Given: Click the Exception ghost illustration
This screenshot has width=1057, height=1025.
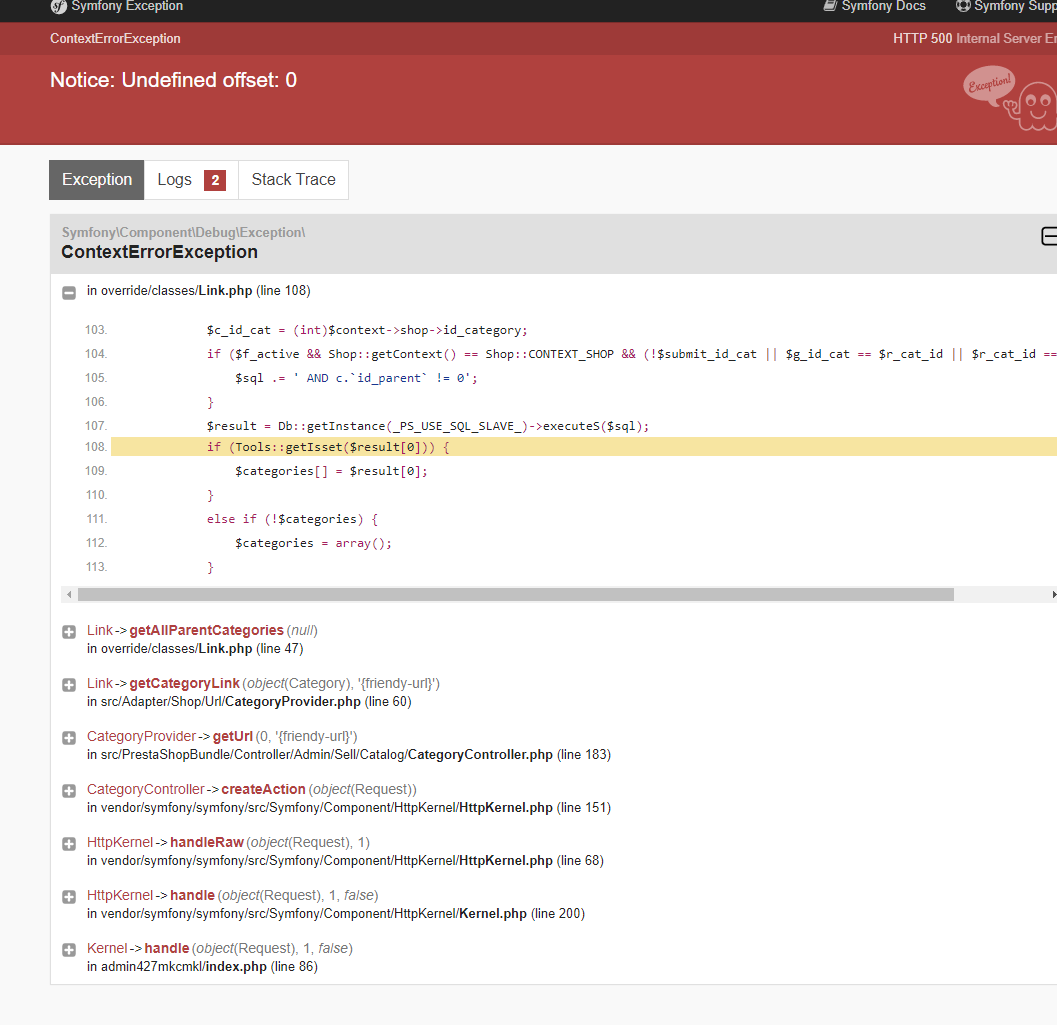Looking at the screenshot, I should click(1010, 98).
